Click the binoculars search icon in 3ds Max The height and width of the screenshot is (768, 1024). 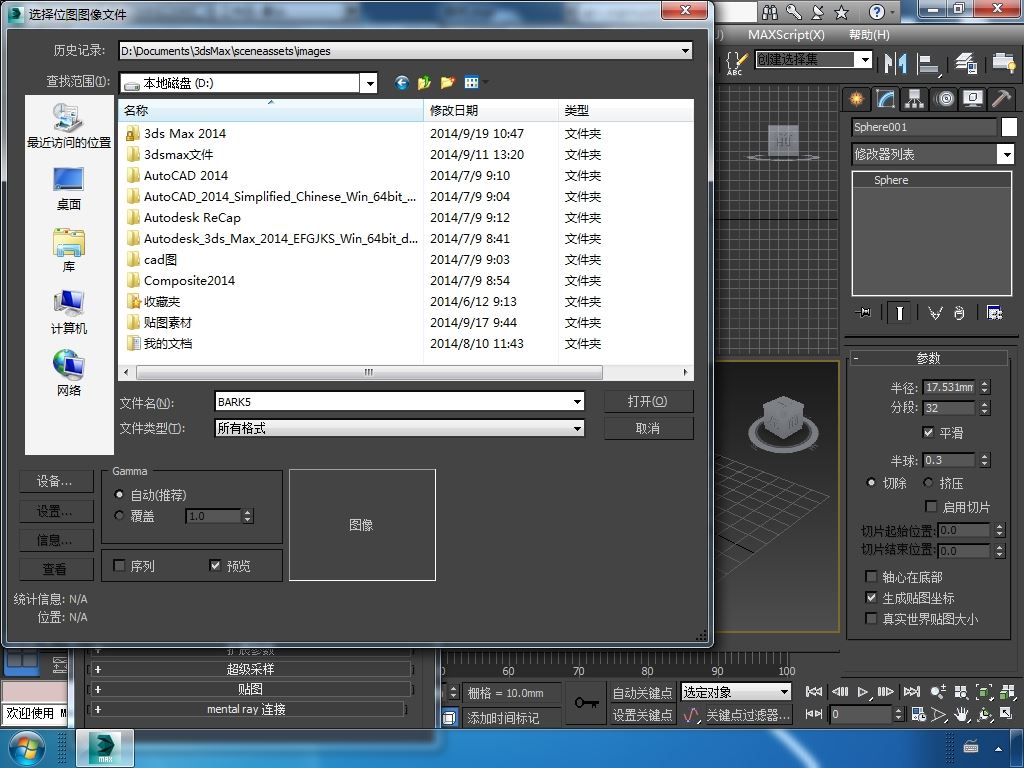click(x=770, y=12)
